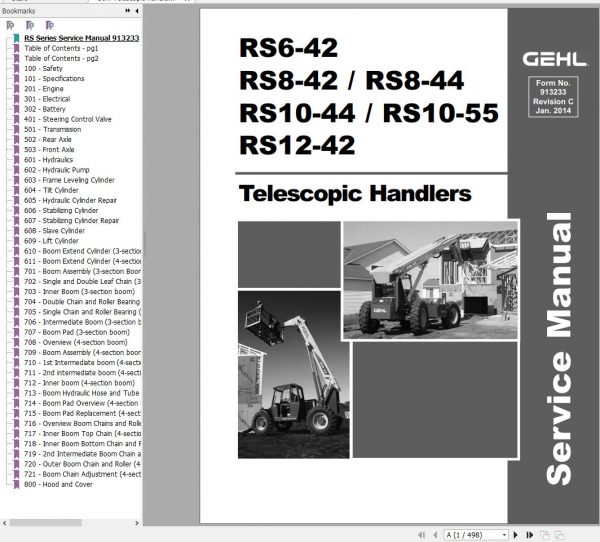600x542 pixels.
Task: Open 714 - Boom Pad Overview bookmark
Action: point(82,403)
